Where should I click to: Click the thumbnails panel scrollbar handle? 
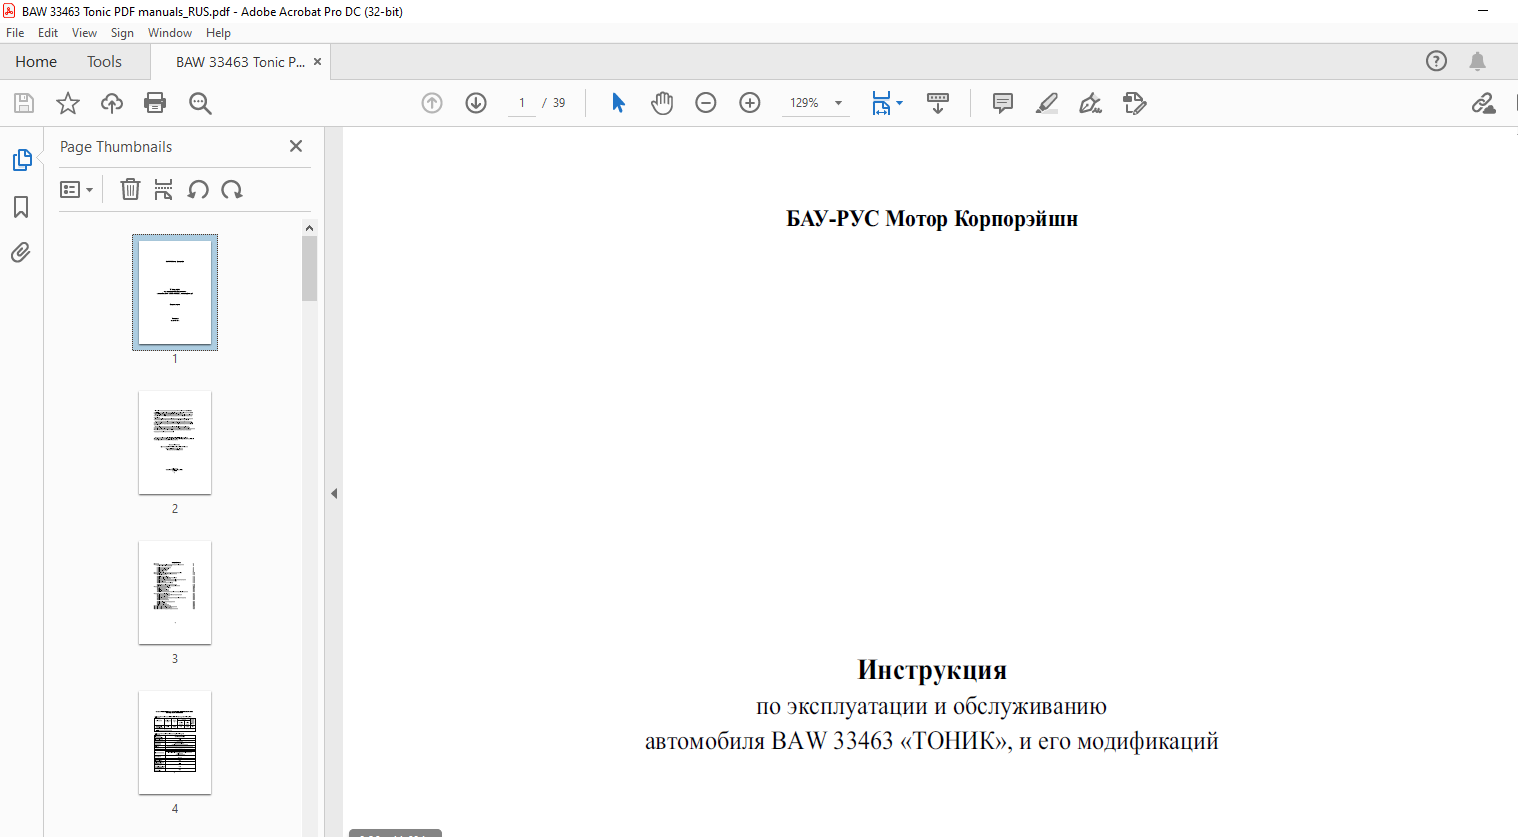point(309,268)
